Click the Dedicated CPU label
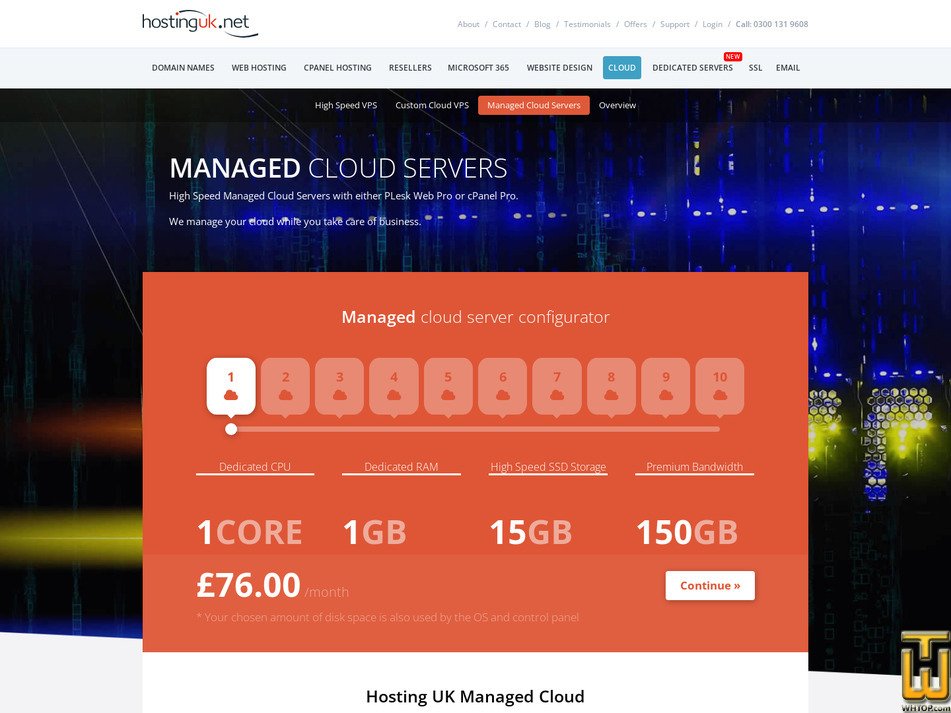The width and height of the screenshot is (951, 713). point(255,467)
